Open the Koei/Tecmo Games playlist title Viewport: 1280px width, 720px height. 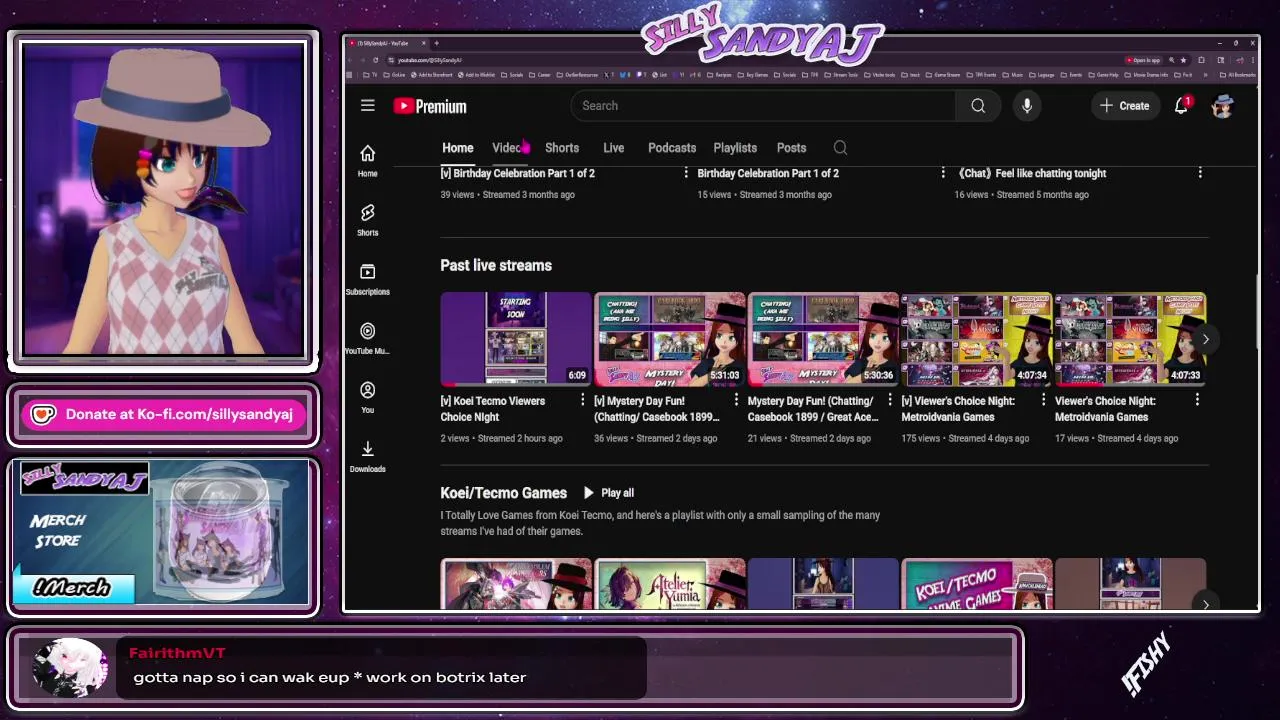[x=504, y=493]
